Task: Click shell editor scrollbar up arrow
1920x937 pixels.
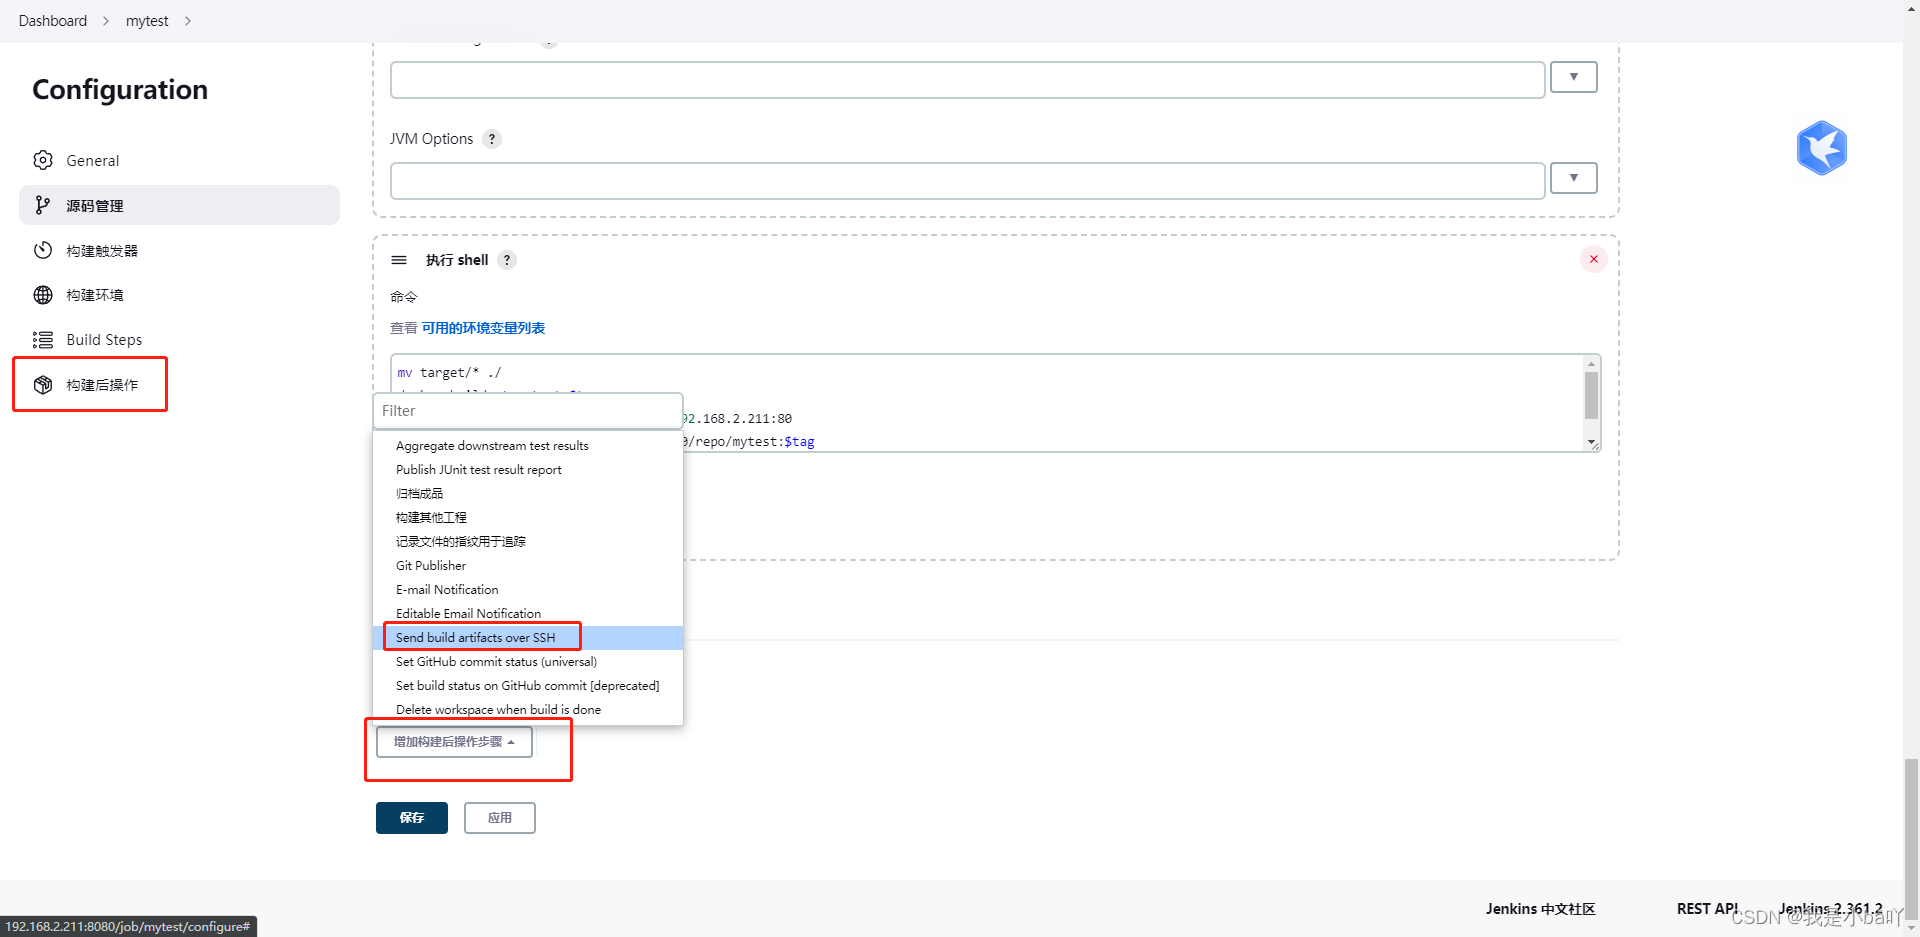Action: tap(1592, 363)
